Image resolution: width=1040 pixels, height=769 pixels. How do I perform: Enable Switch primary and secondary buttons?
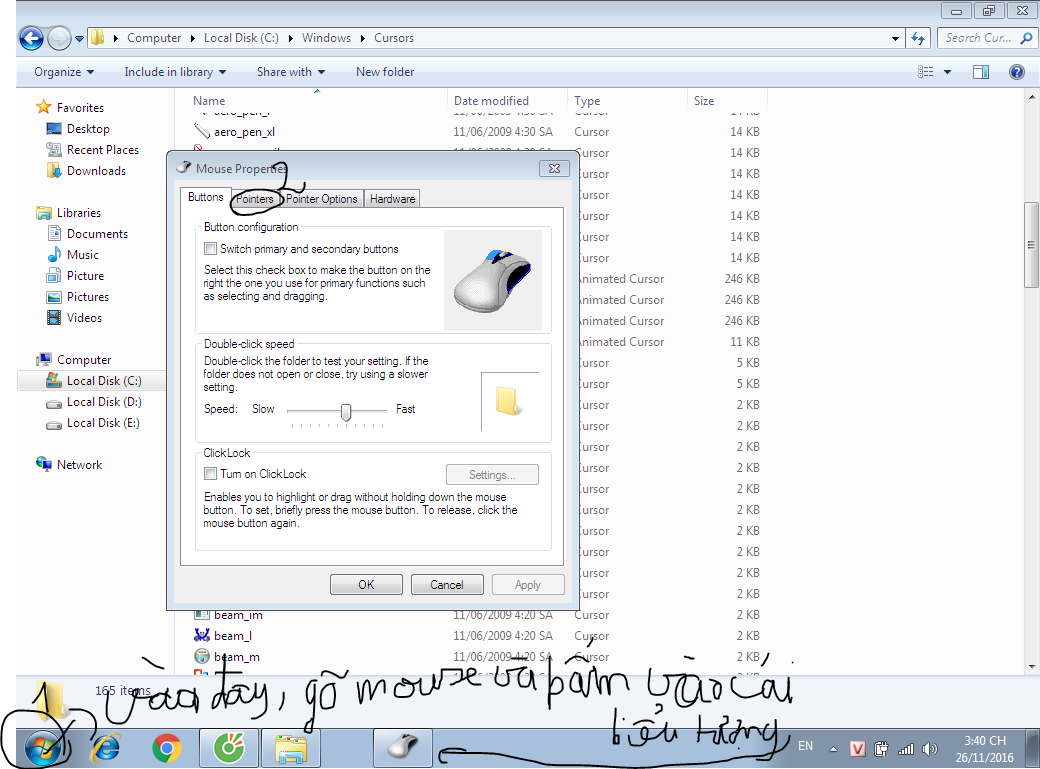(211, 249)
